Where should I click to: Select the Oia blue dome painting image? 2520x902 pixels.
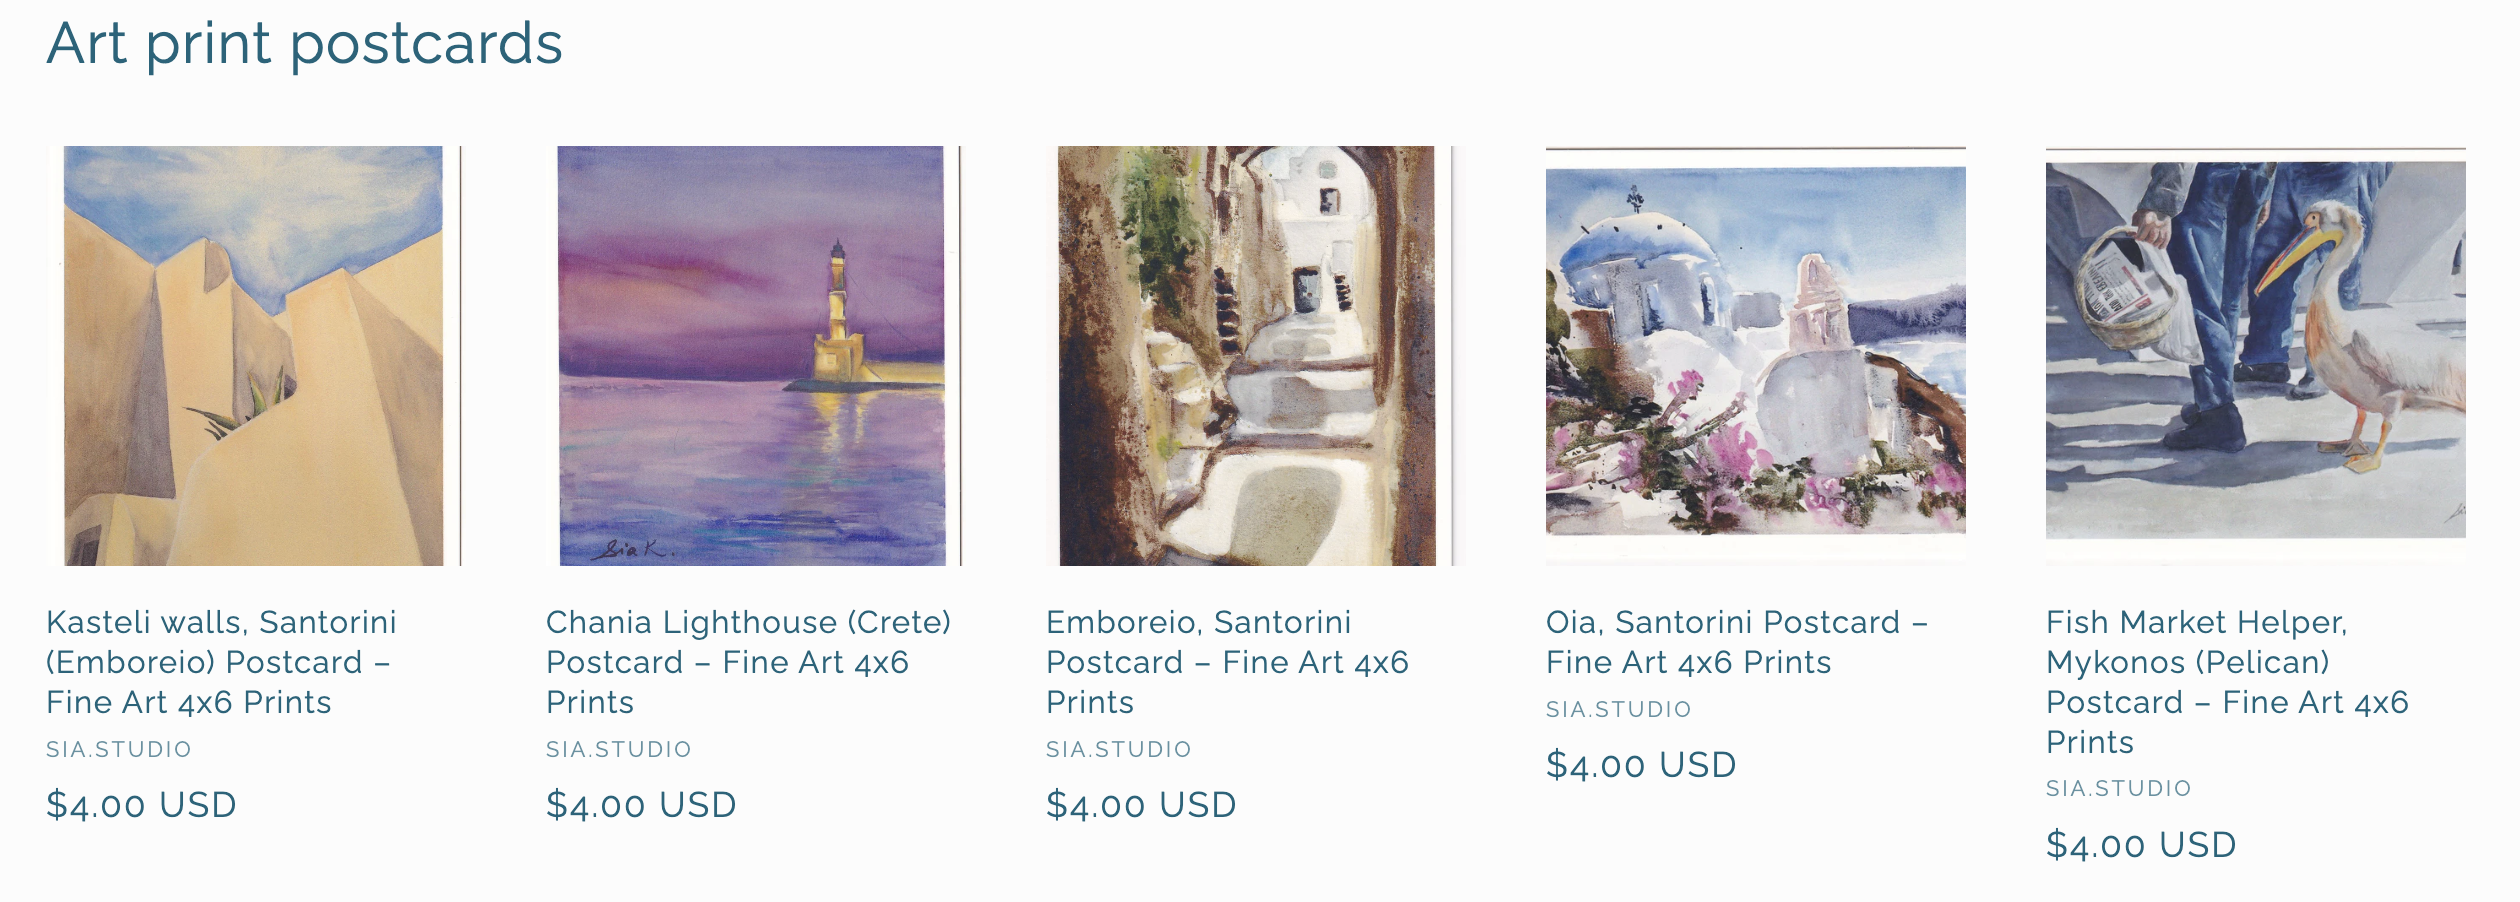coord(1755,350)
